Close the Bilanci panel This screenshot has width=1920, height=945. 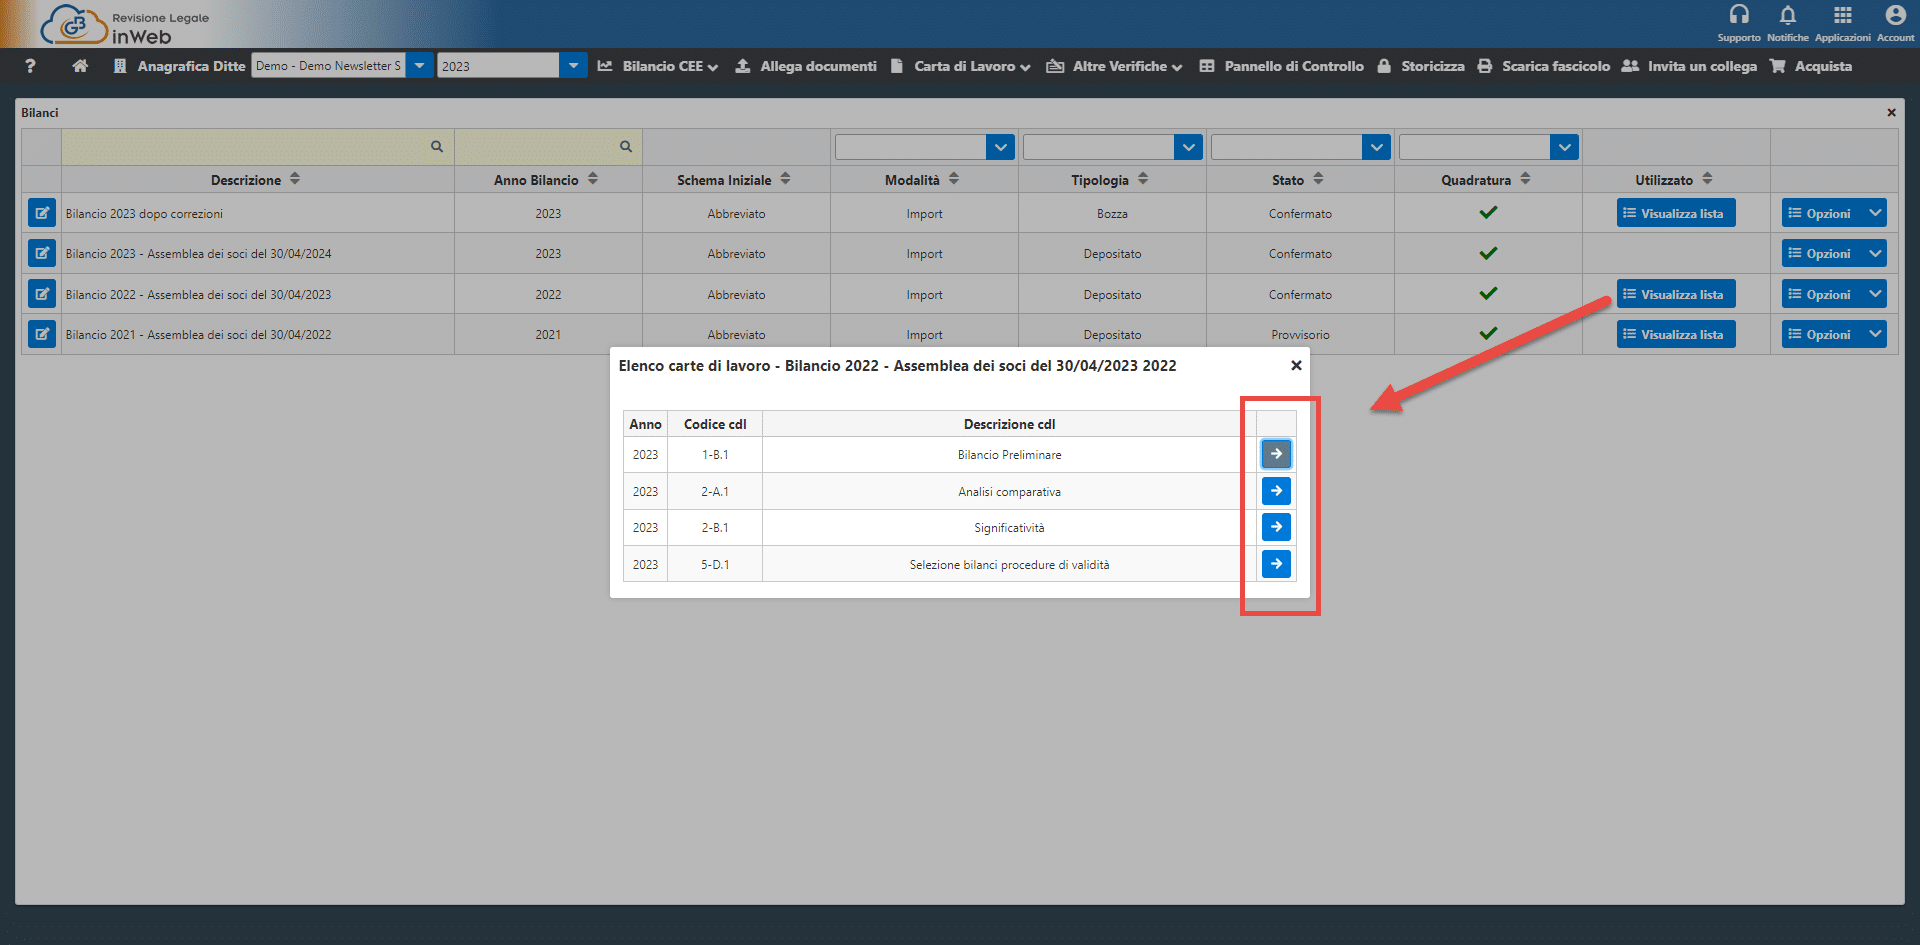[x=1891, y=113]
